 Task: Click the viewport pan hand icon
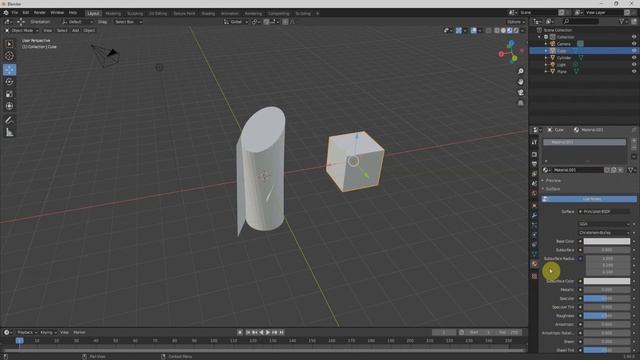520,82
